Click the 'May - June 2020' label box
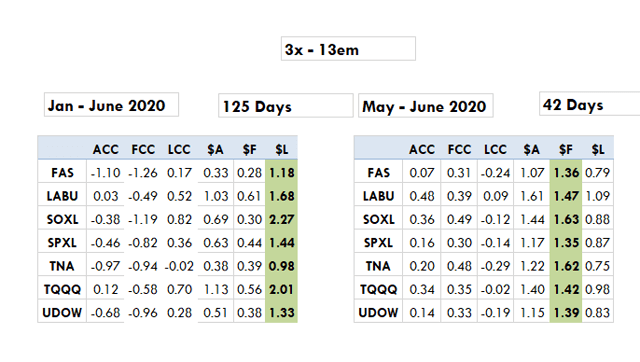Viewport: 640px width, 362px height. (x=426, y=106)
